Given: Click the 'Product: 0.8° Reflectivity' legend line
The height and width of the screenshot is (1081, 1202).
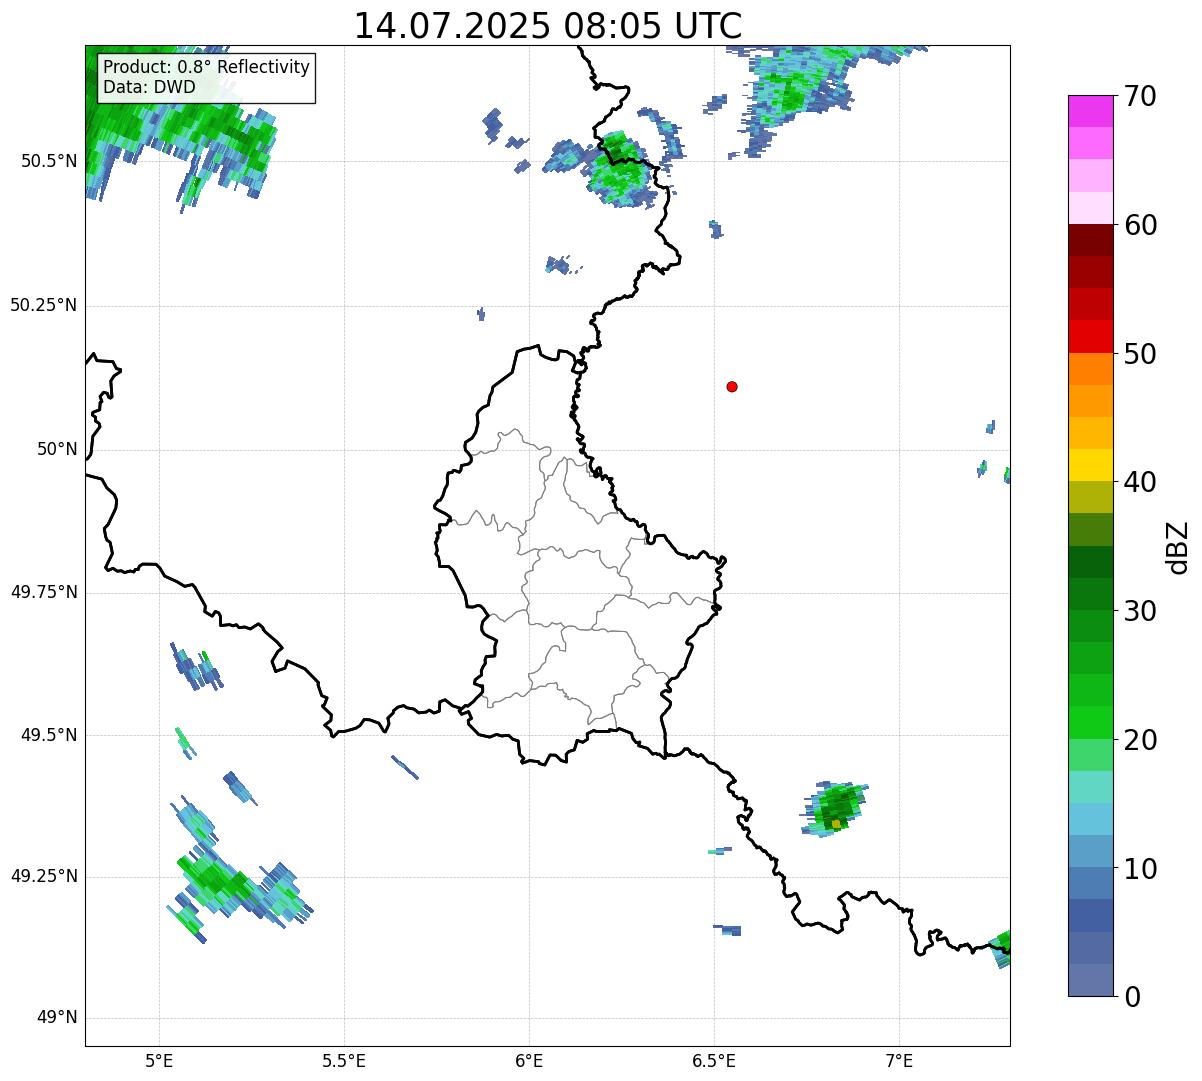Looking at the screenshot, I should pyautogui.click(x=207, y=67).
